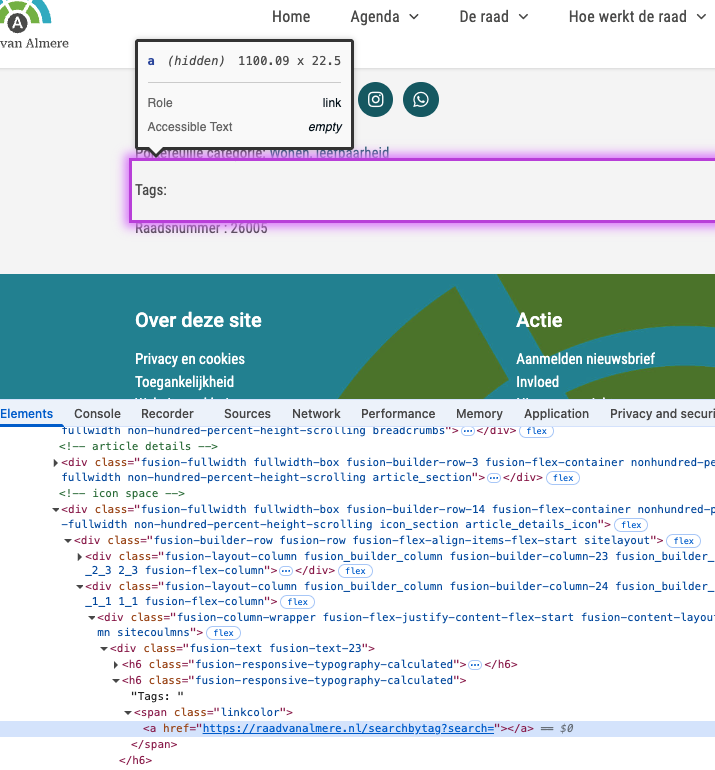Switch to the Application tab

[556, 414]
